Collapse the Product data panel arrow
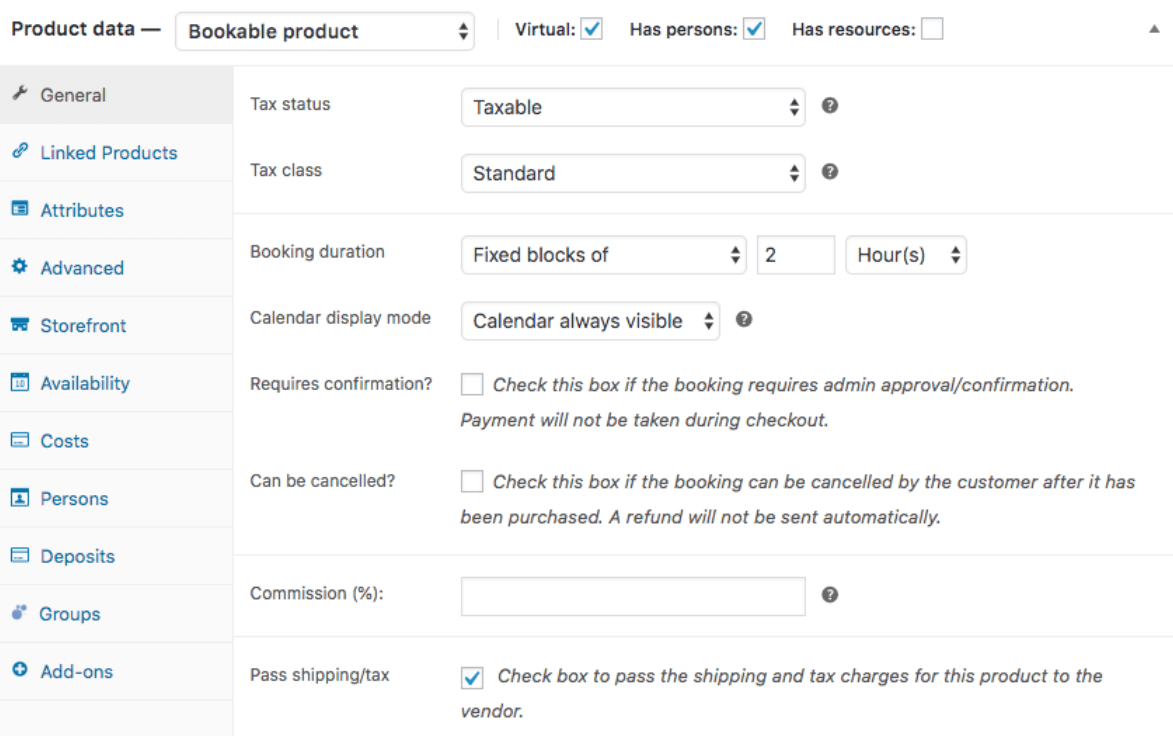The image size is (1173, 736). coord(1155,30)
